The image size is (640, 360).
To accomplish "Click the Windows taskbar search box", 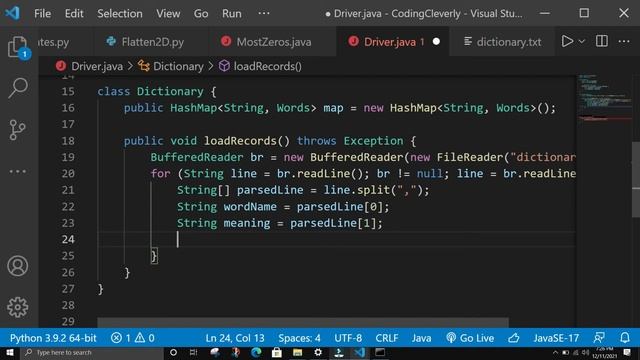I will point(92,353).
